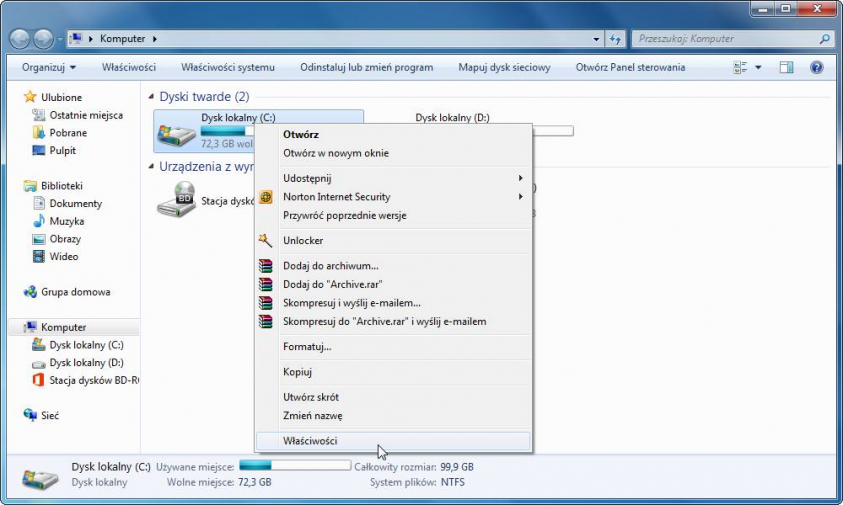Viewport: 843px width, 505px height.
Task: Collapse the Dyski twarde group
Action: (152, 97)
